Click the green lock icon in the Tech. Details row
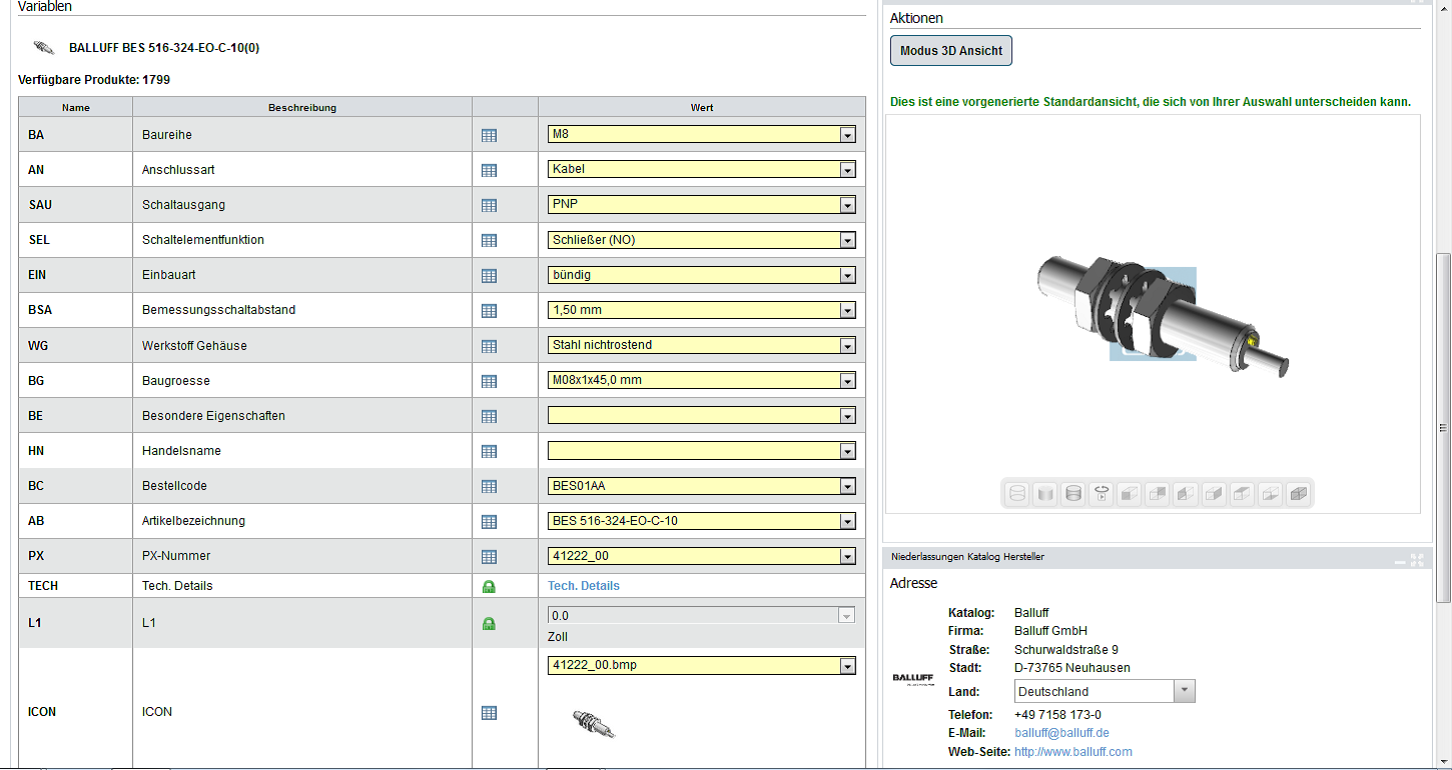 [489, 586]
